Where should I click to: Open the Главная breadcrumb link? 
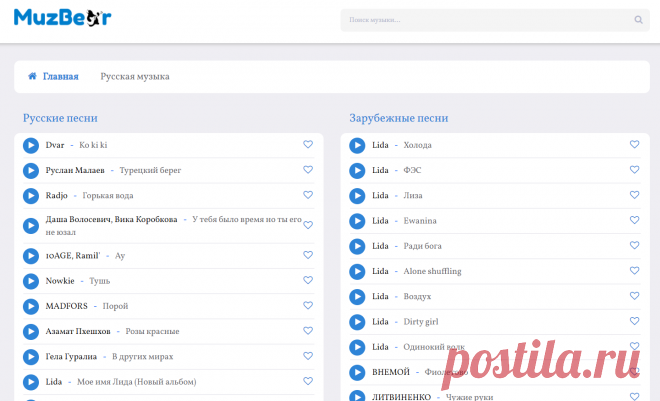click(x=60, y=76)
